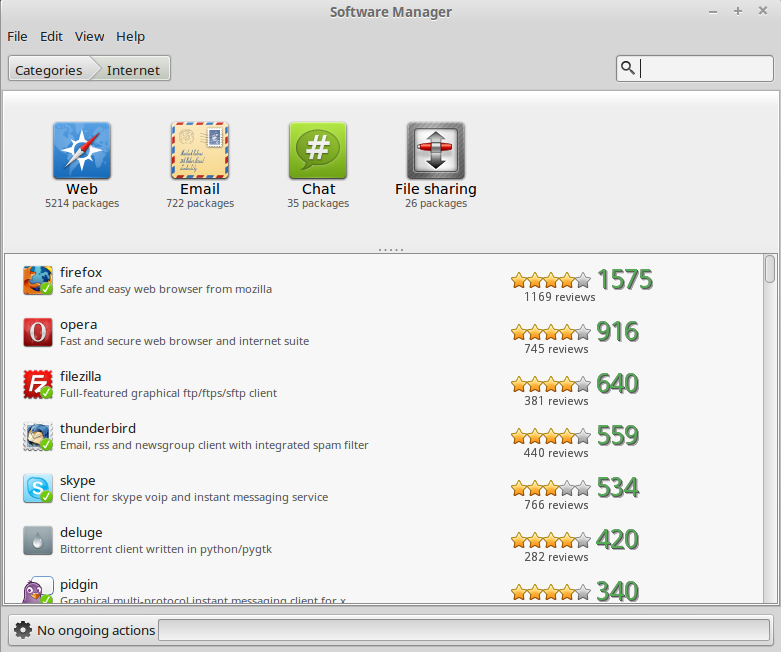781x652 pixels.
Task: Select the pidgin application icon
Action: [38, 590]
